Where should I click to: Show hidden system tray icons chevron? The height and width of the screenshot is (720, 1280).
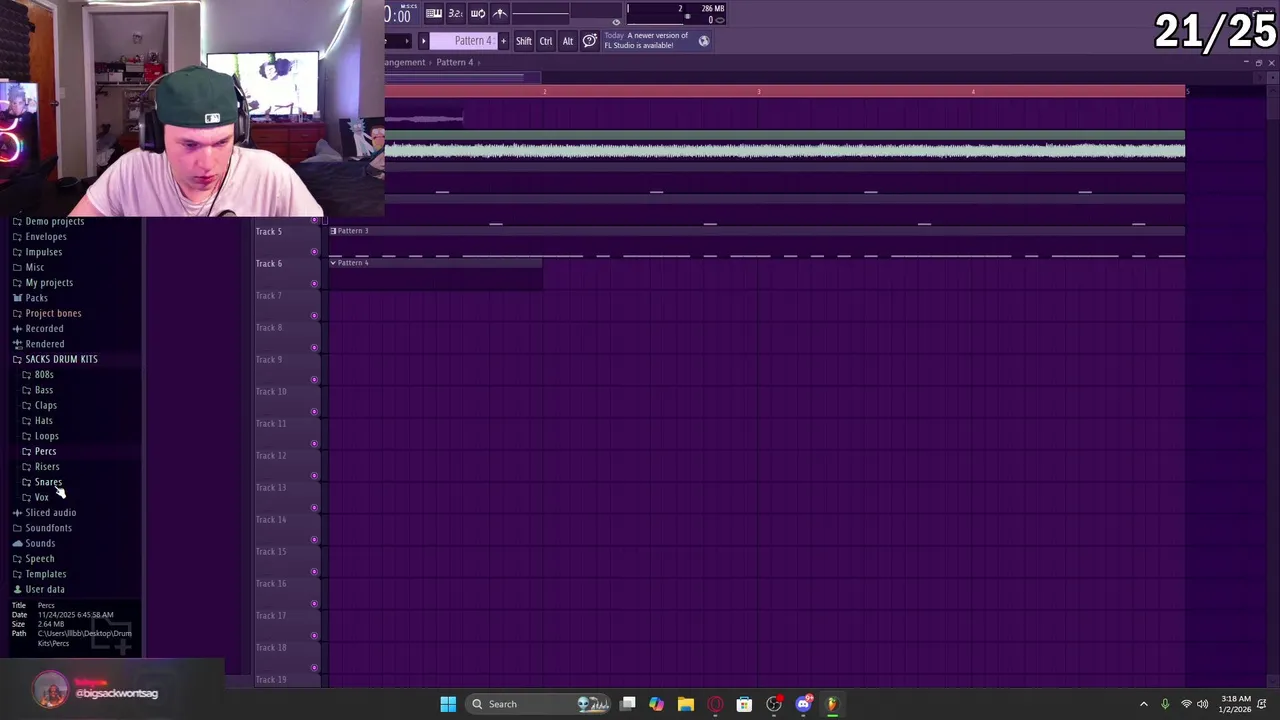1144,704
